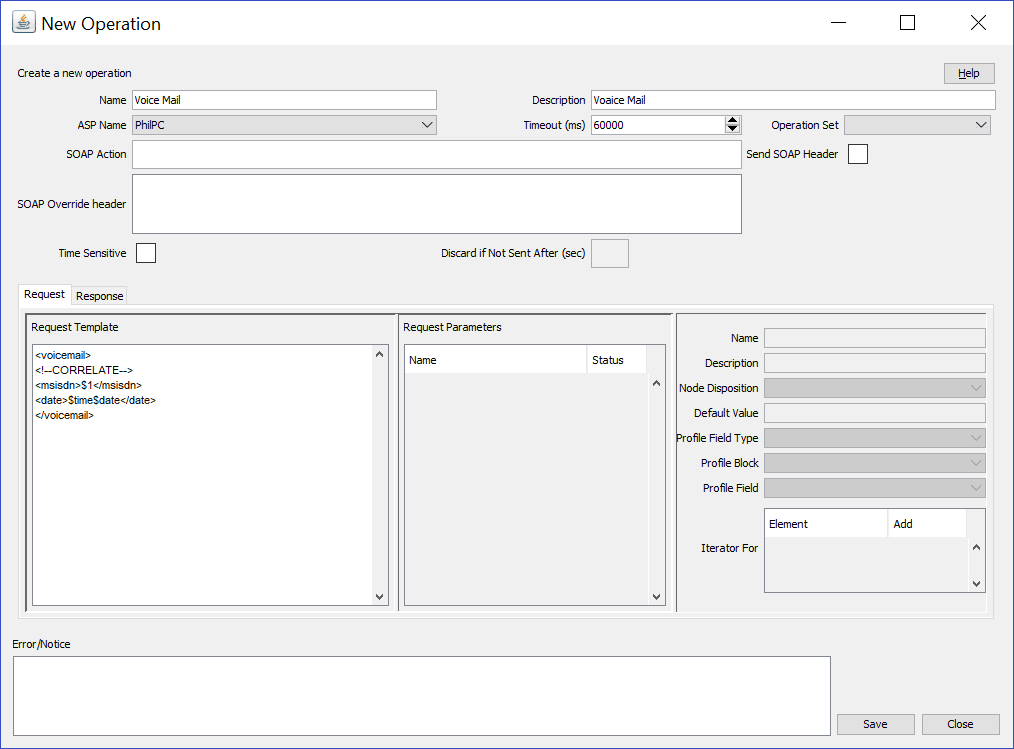The image size is (1014, 749).
Task: Click the Element column header in Iterator For
Action: click(x=826, y=524)
